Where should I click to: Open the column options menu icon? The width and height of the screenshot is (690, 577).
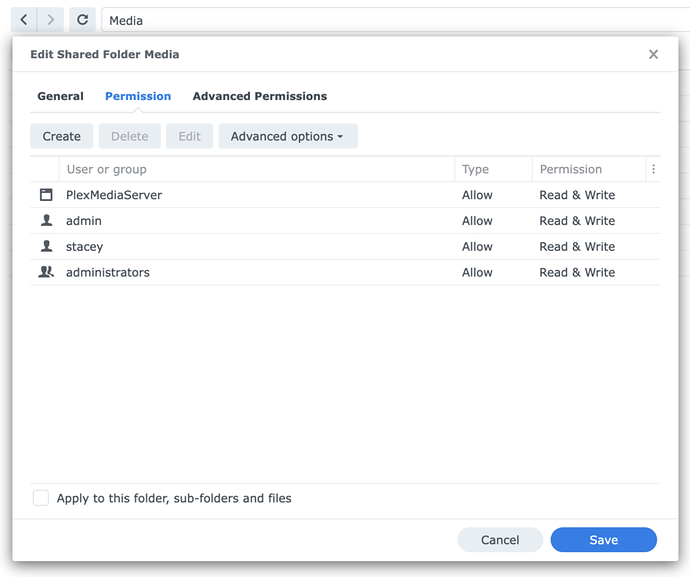653,169
